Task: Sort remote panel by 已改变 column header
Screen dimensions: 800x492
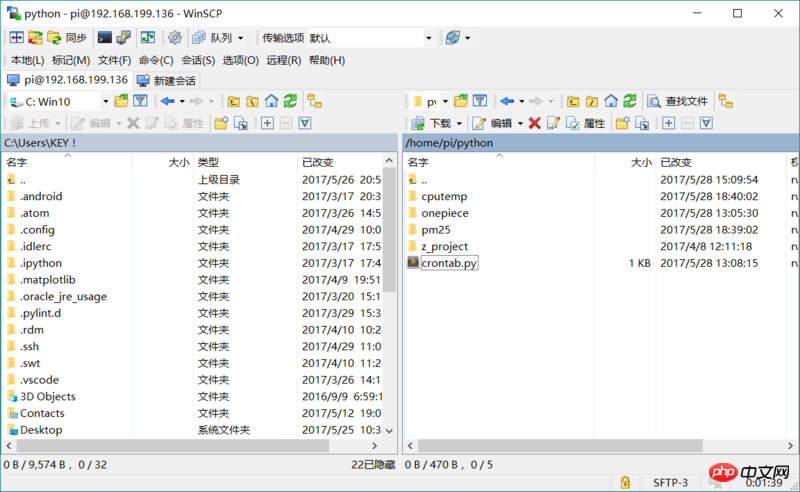Action: 721,162
